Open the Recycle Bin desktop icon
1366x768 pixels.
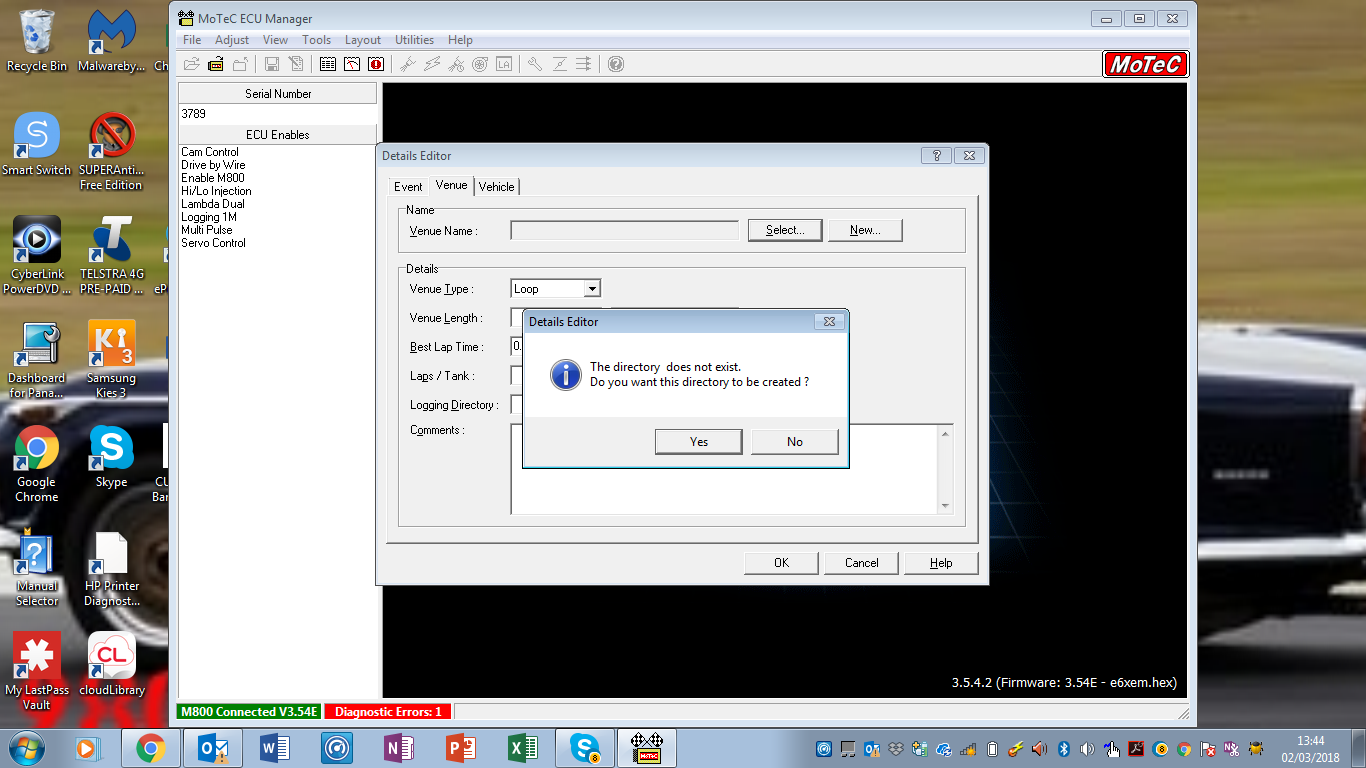(37, 40)
